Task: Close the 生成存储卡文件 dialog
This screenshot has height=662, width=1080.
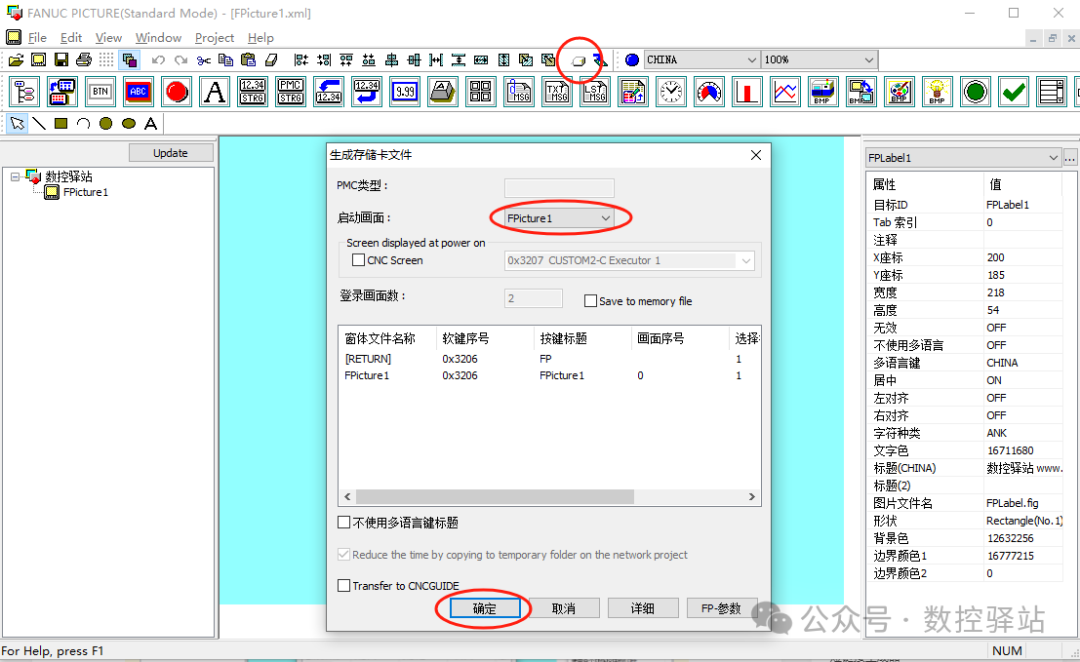Action: click(756, 155)
